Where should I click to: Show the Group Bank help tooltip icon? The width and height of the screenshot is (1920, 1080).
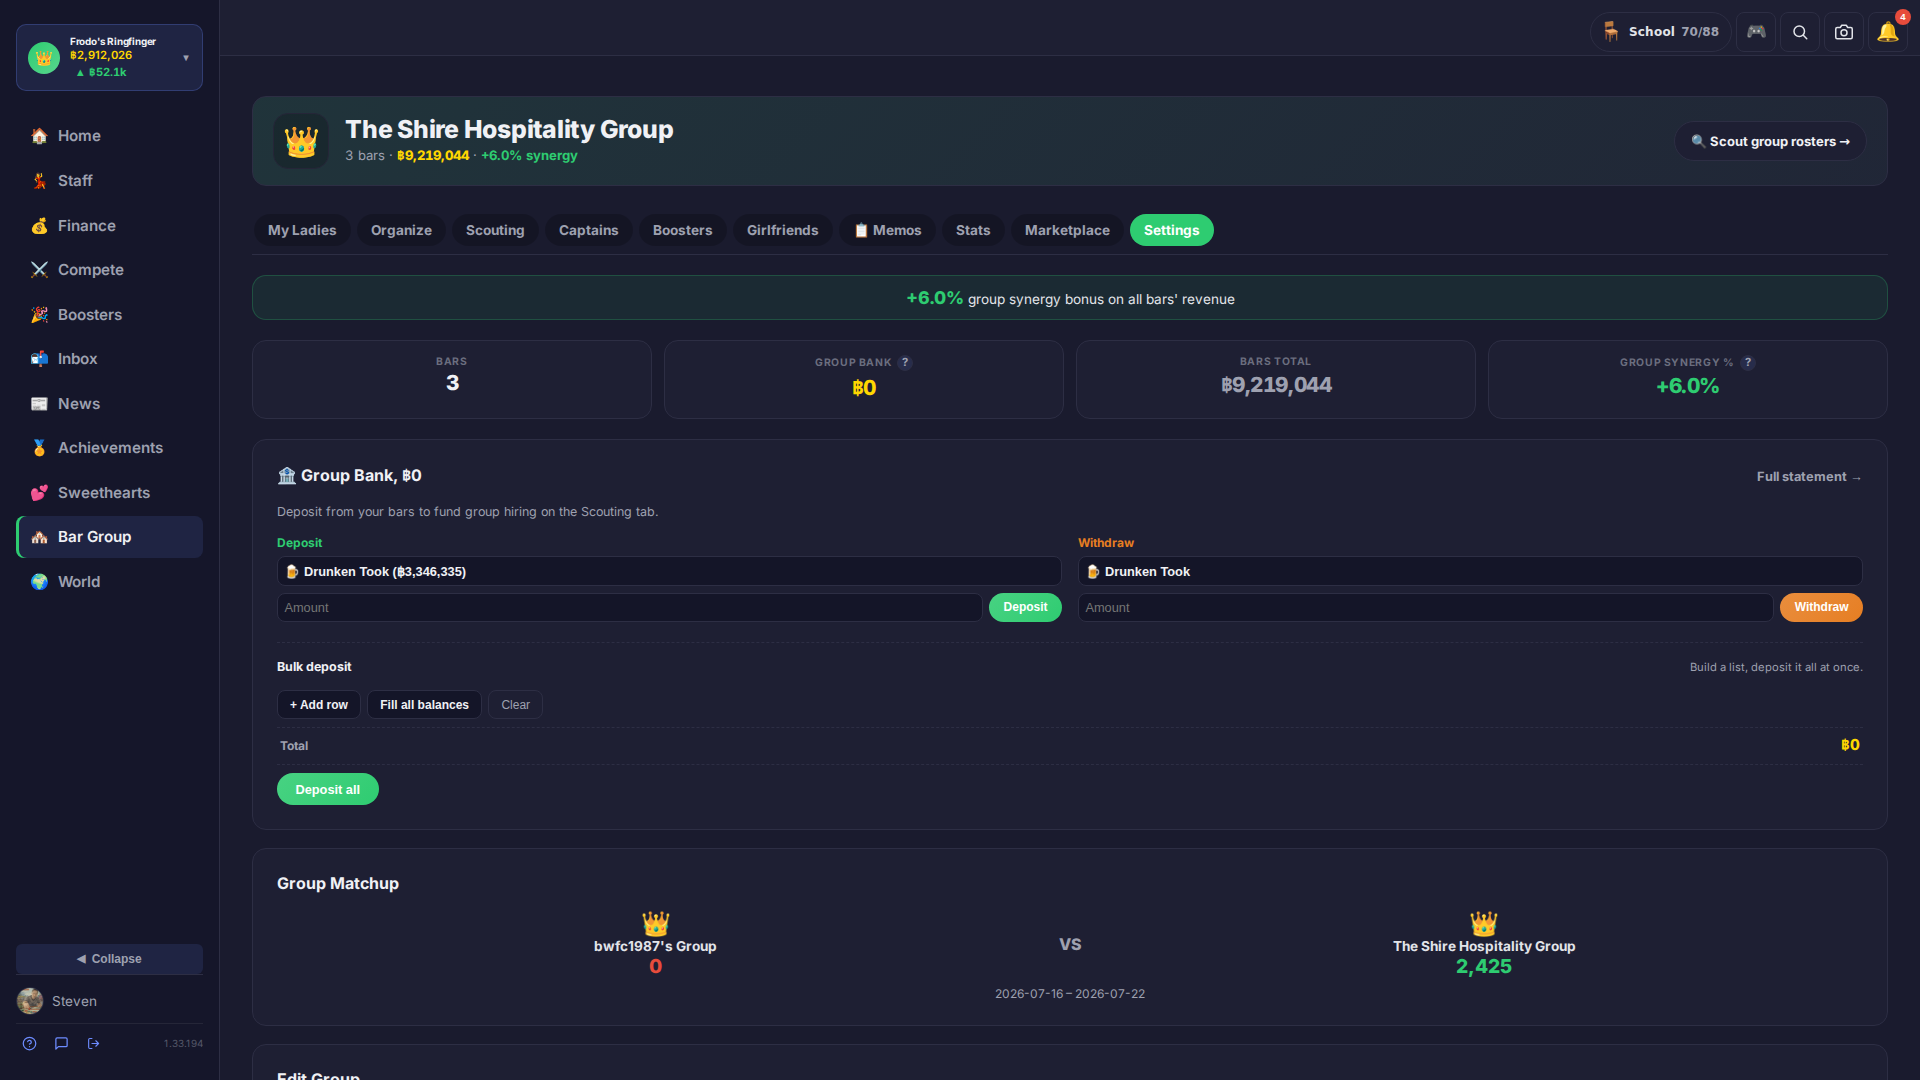tap(905, 362)
